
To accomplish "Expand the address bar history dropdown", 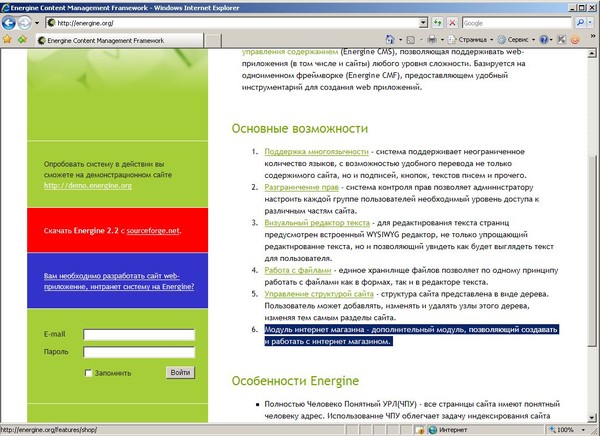I will (x=423, y=23).
